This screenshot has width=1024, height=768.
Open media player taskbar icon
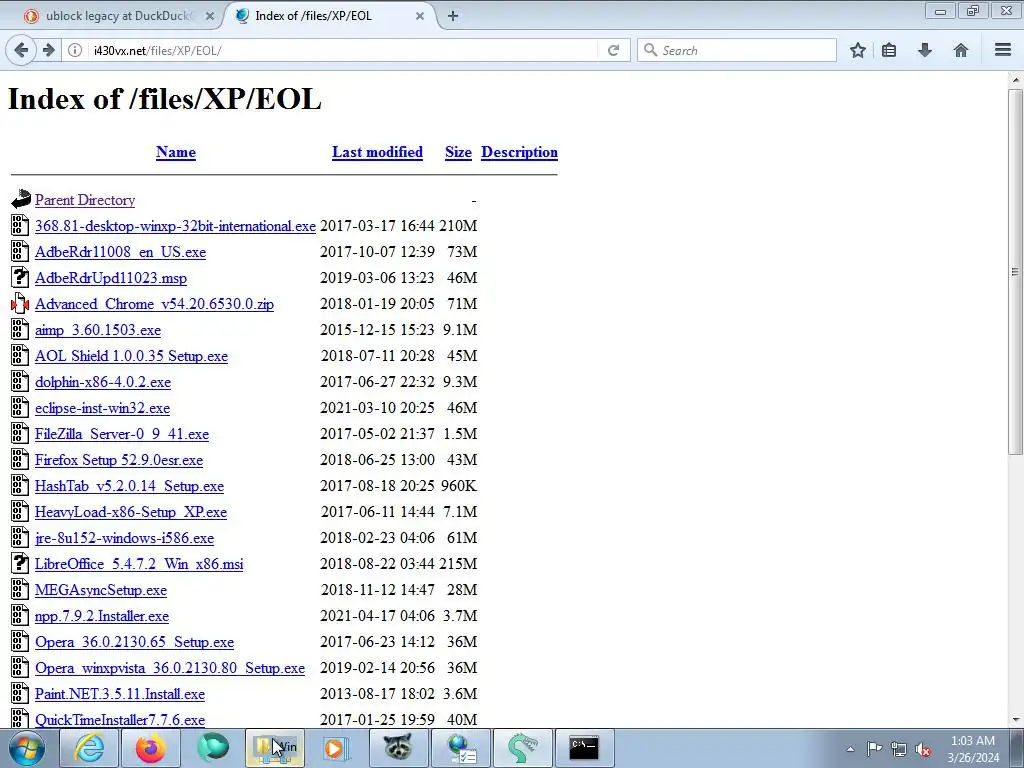pos(336,748)
